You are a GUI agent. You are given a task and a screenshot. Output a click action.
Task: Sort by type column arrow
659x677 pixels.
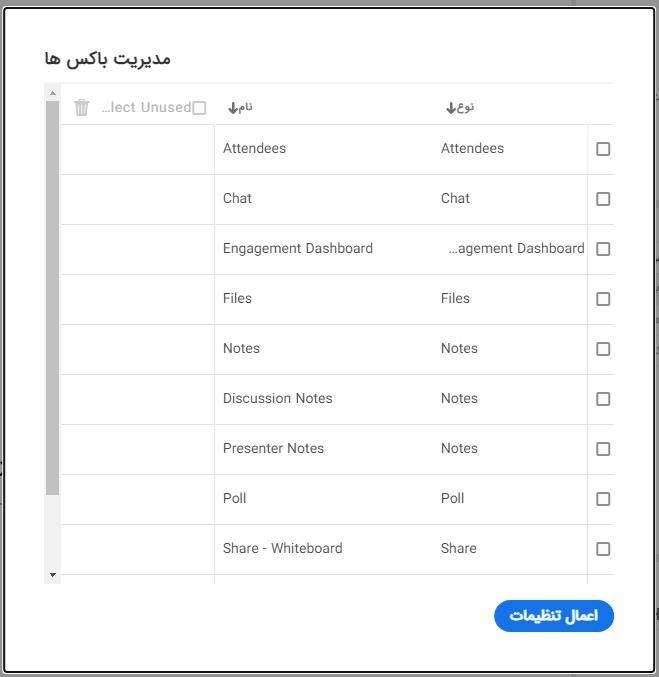451,108
